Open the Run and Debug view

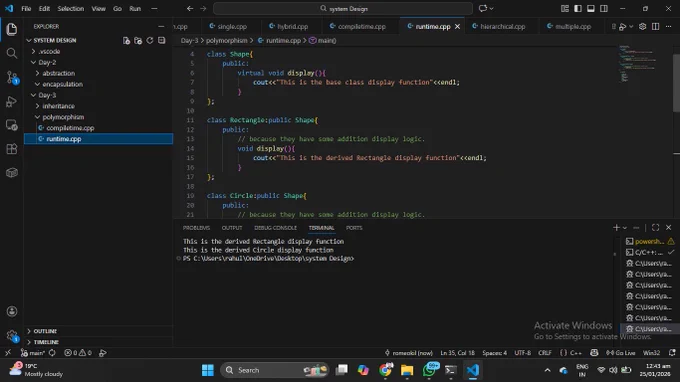(x=12, y=101)
